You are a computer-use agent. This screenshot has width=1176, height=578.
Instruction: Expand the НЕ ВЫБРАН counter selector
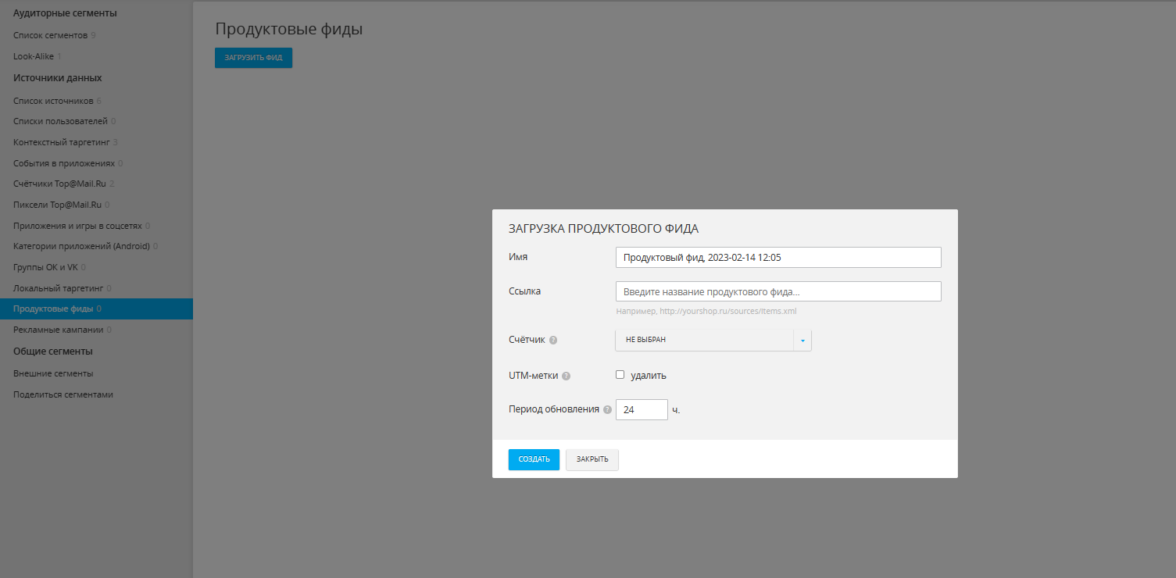click(704, 340)
